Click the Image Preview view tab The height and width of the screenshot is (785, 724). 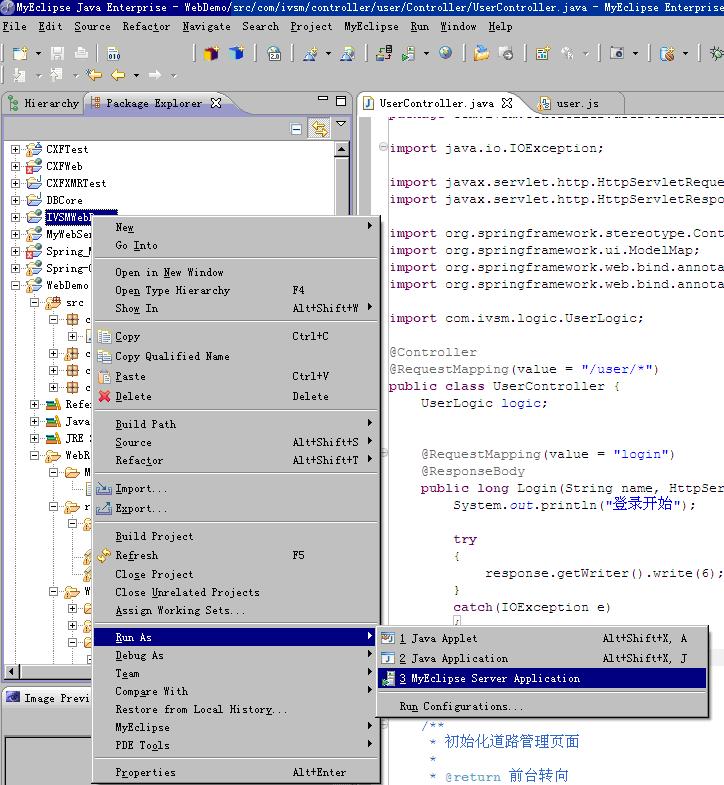pos(48,698)
